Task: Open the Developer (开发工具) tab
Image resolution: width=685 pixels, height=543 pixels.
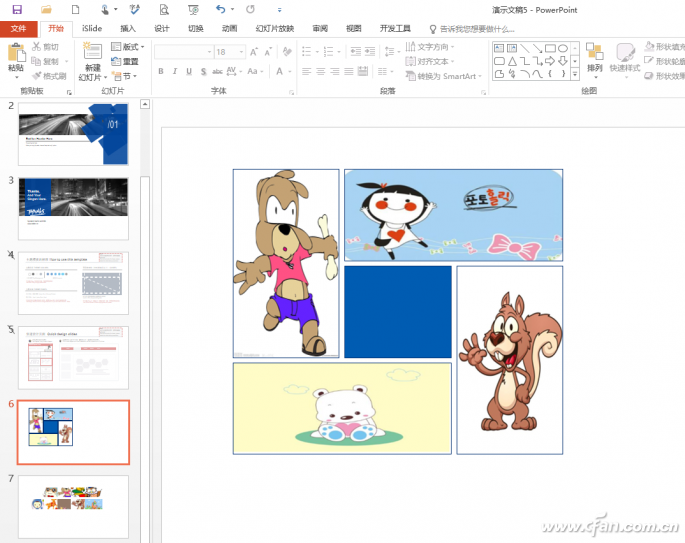Action: coord(395,28)
